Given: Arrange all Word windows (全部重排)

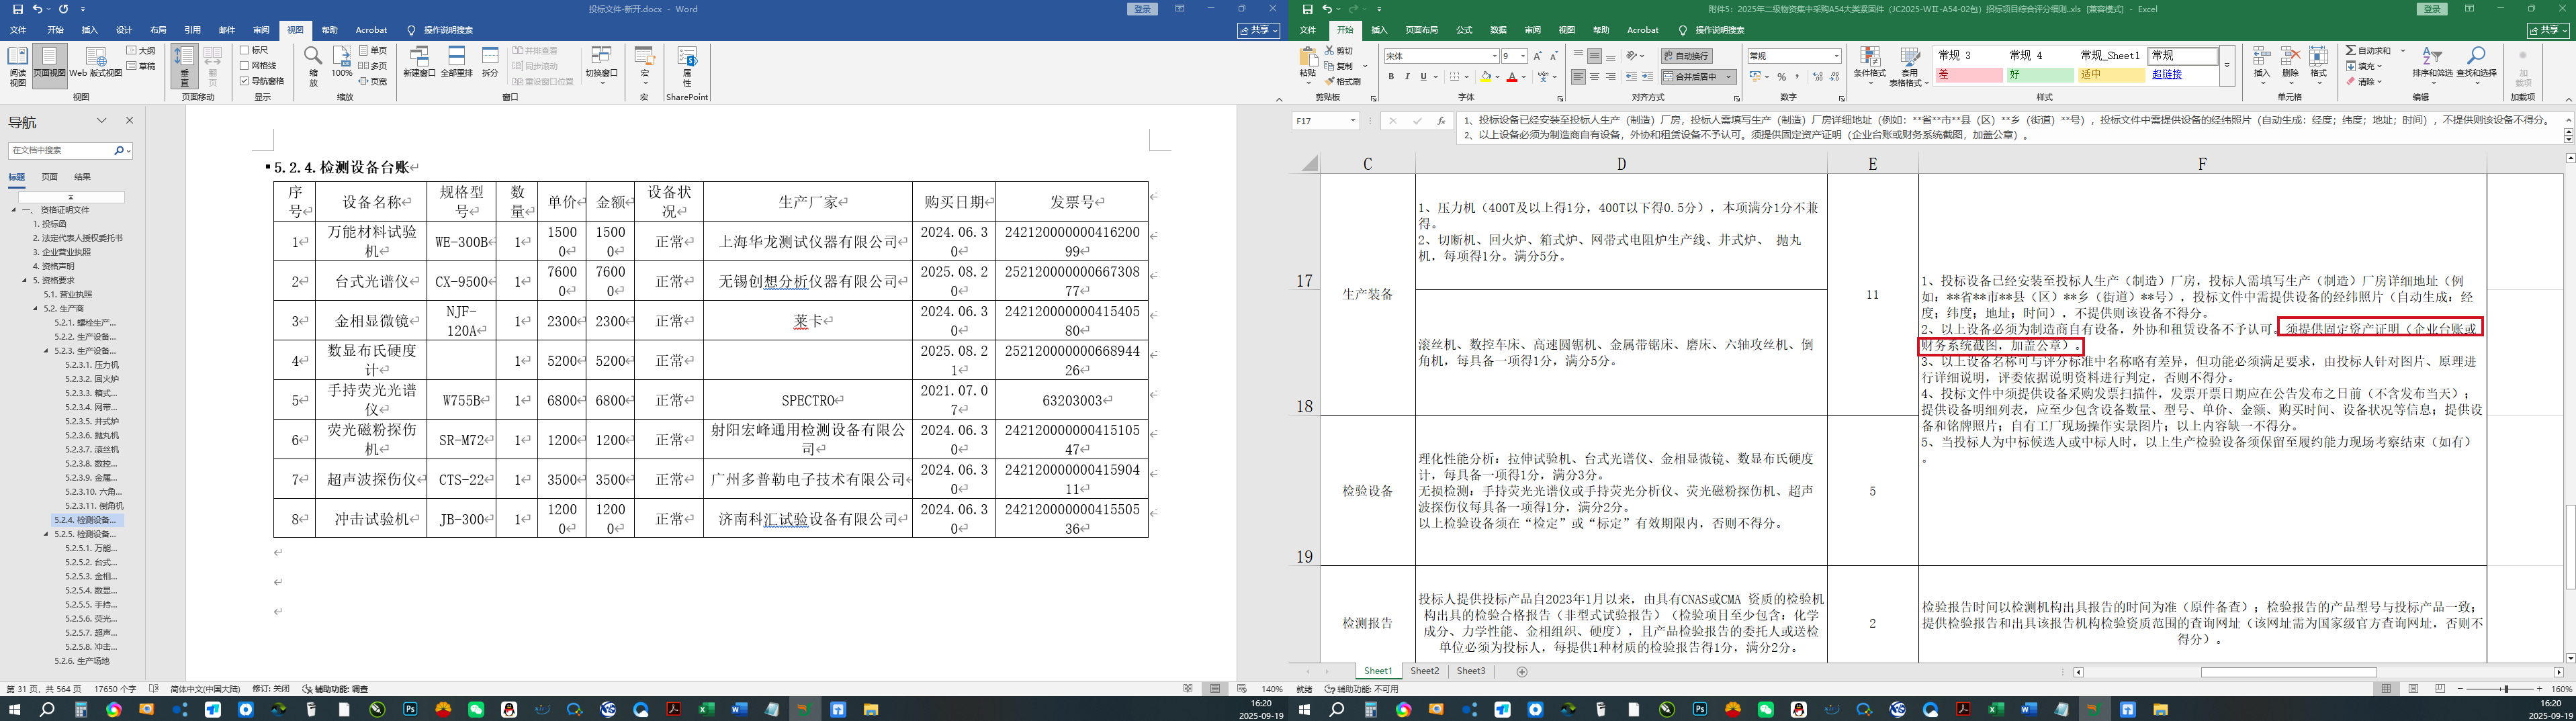Looking at the screenshot, I should [x=456, y=62].
